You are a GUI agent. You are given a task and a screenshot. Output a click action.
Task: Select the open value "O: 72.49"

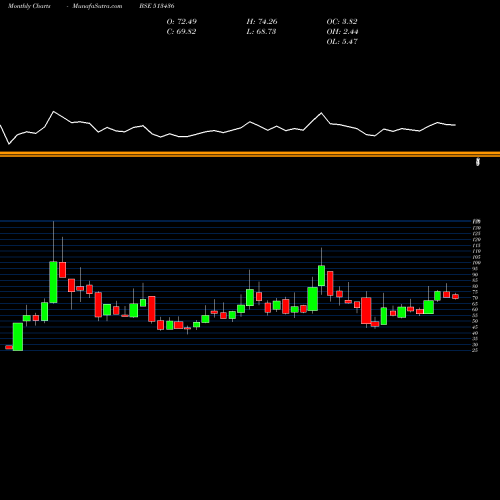[x=182, y=21]
